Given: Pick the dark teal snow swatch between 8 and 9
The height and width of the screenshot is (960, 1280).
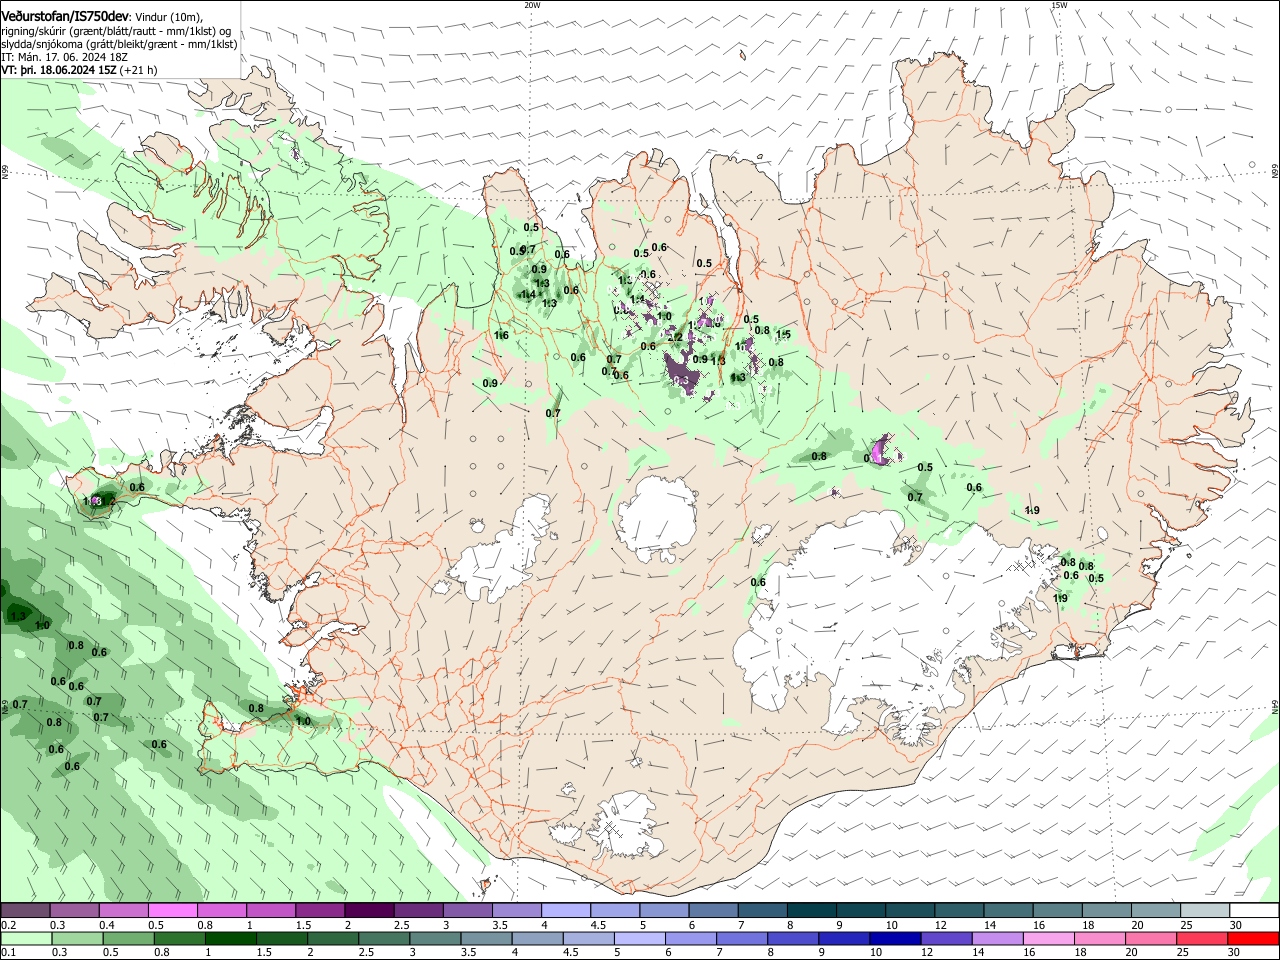Looking at the screenshot, I should (812, 911).
